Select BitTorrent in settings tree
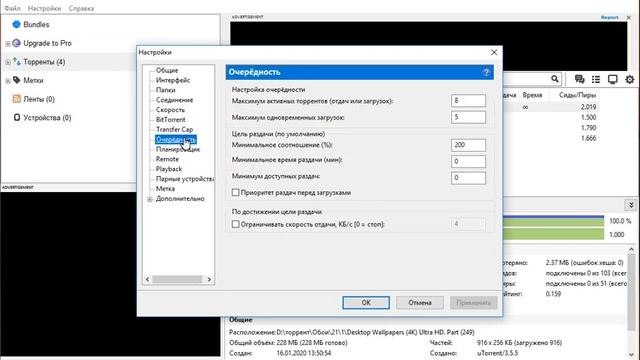The image size is (640, 360). pos(171,120)
